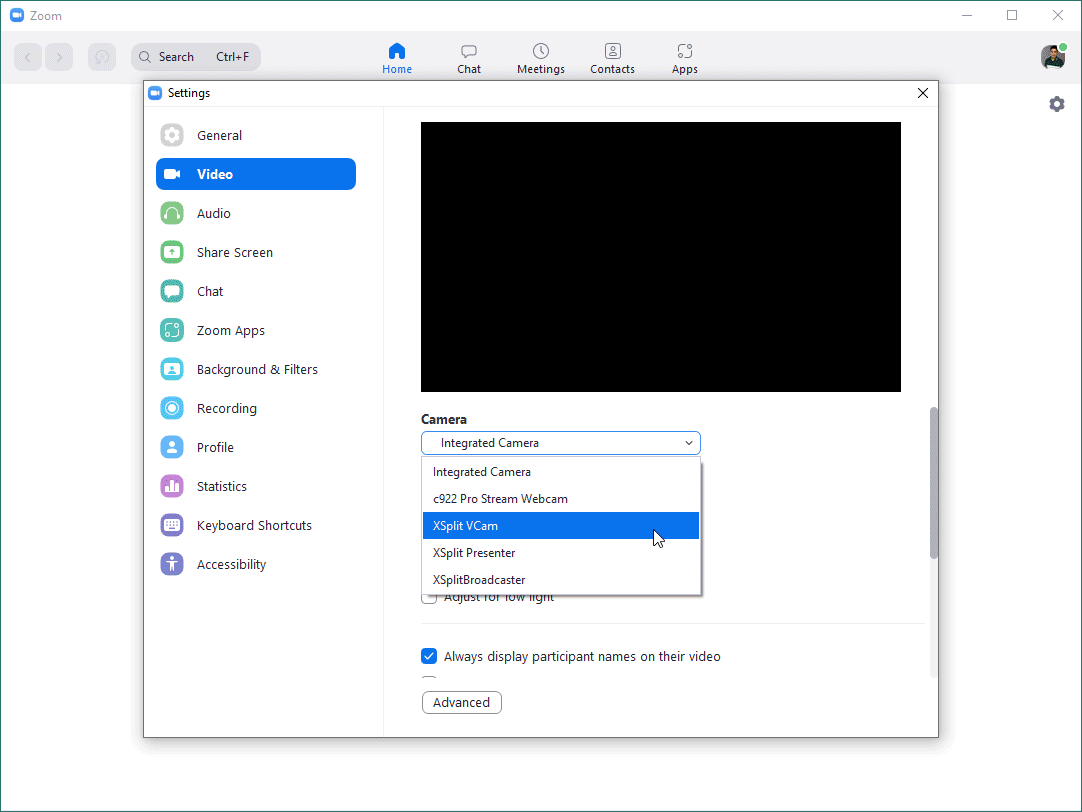Open the Zoom Apps settings icon

172,330
